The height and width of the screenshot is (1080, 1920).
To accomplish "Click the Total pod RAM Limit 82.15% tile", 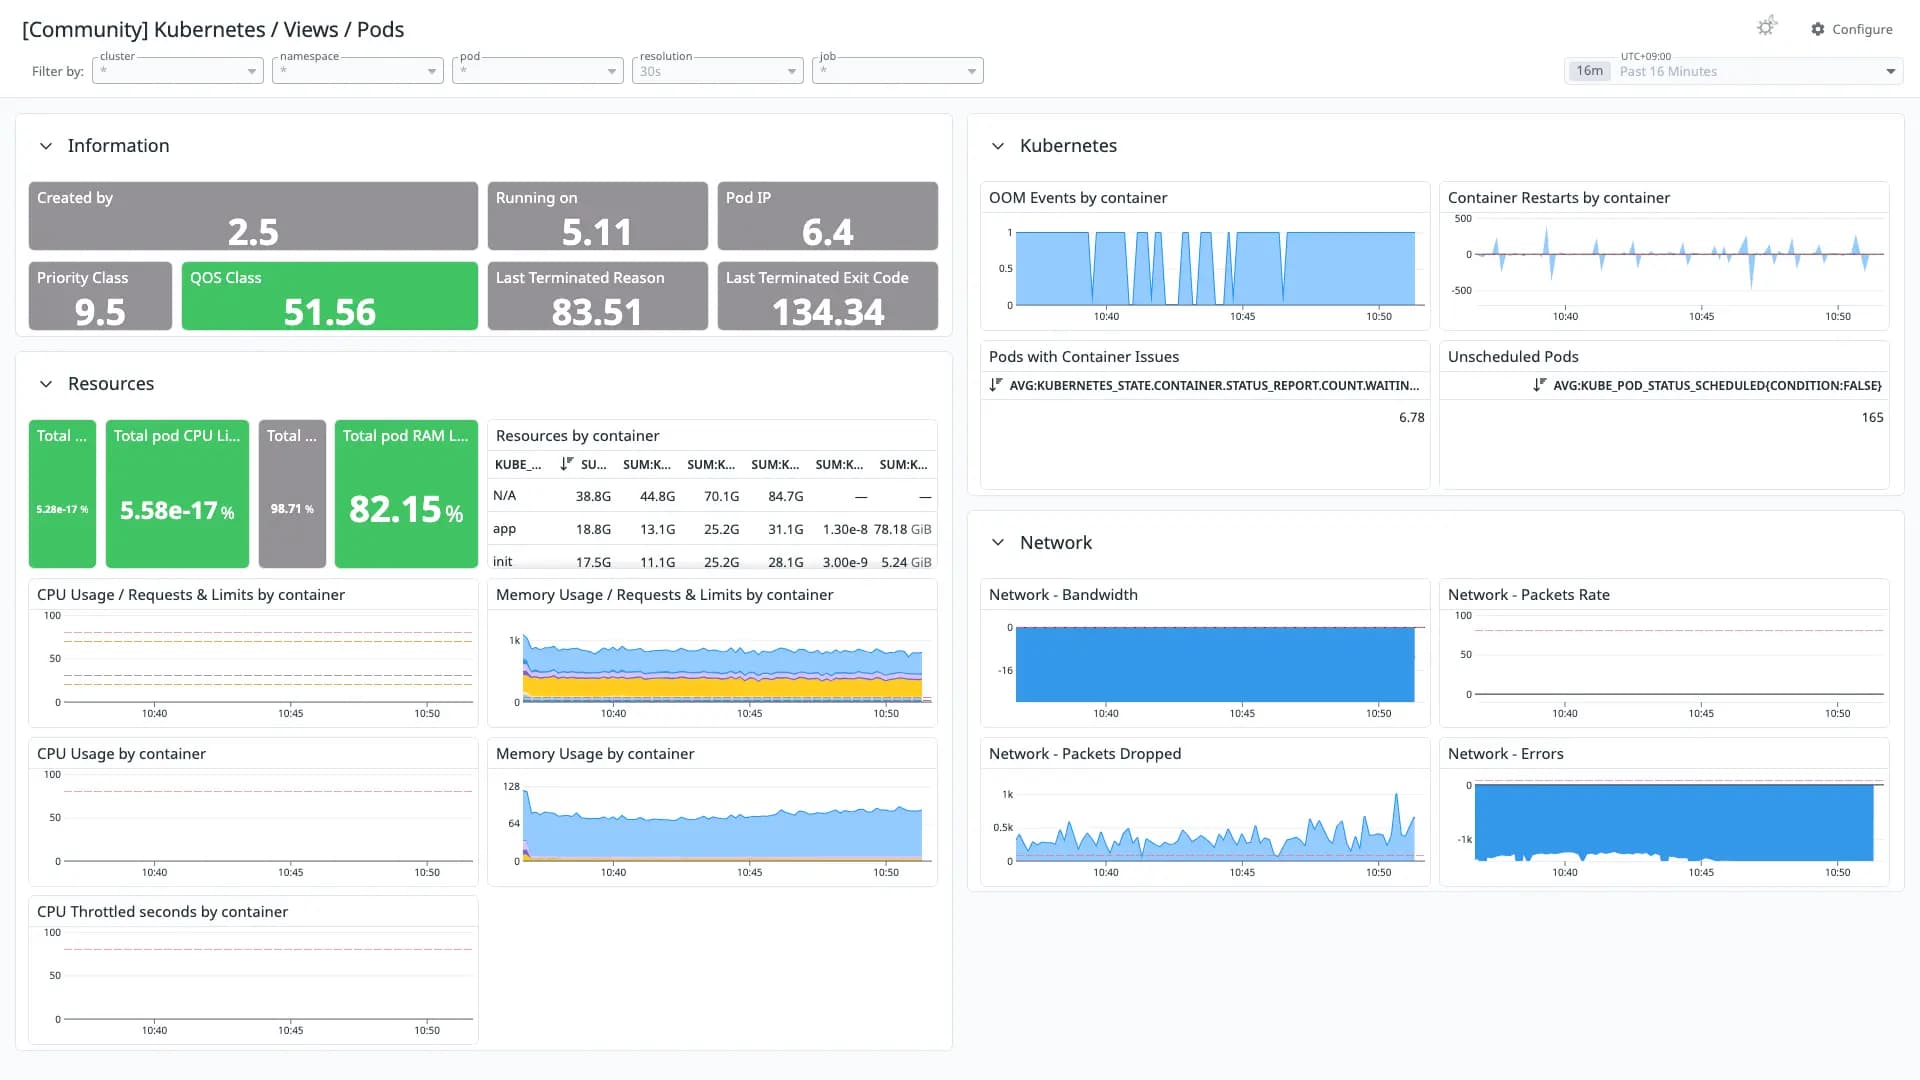I will [x=406, y=494].
